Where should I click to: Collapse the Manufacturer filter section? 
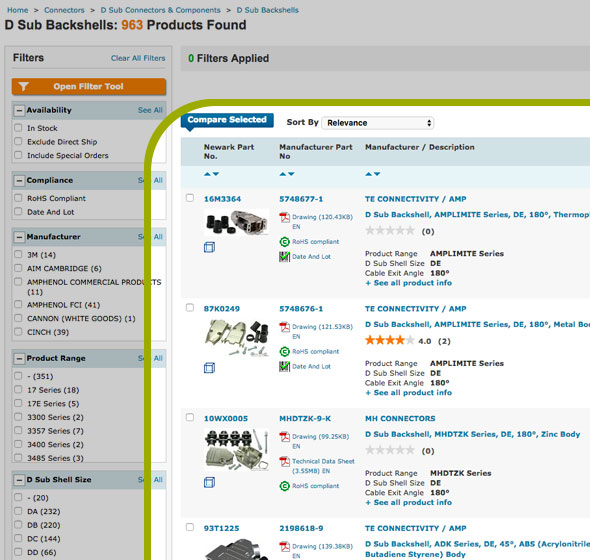18,237
